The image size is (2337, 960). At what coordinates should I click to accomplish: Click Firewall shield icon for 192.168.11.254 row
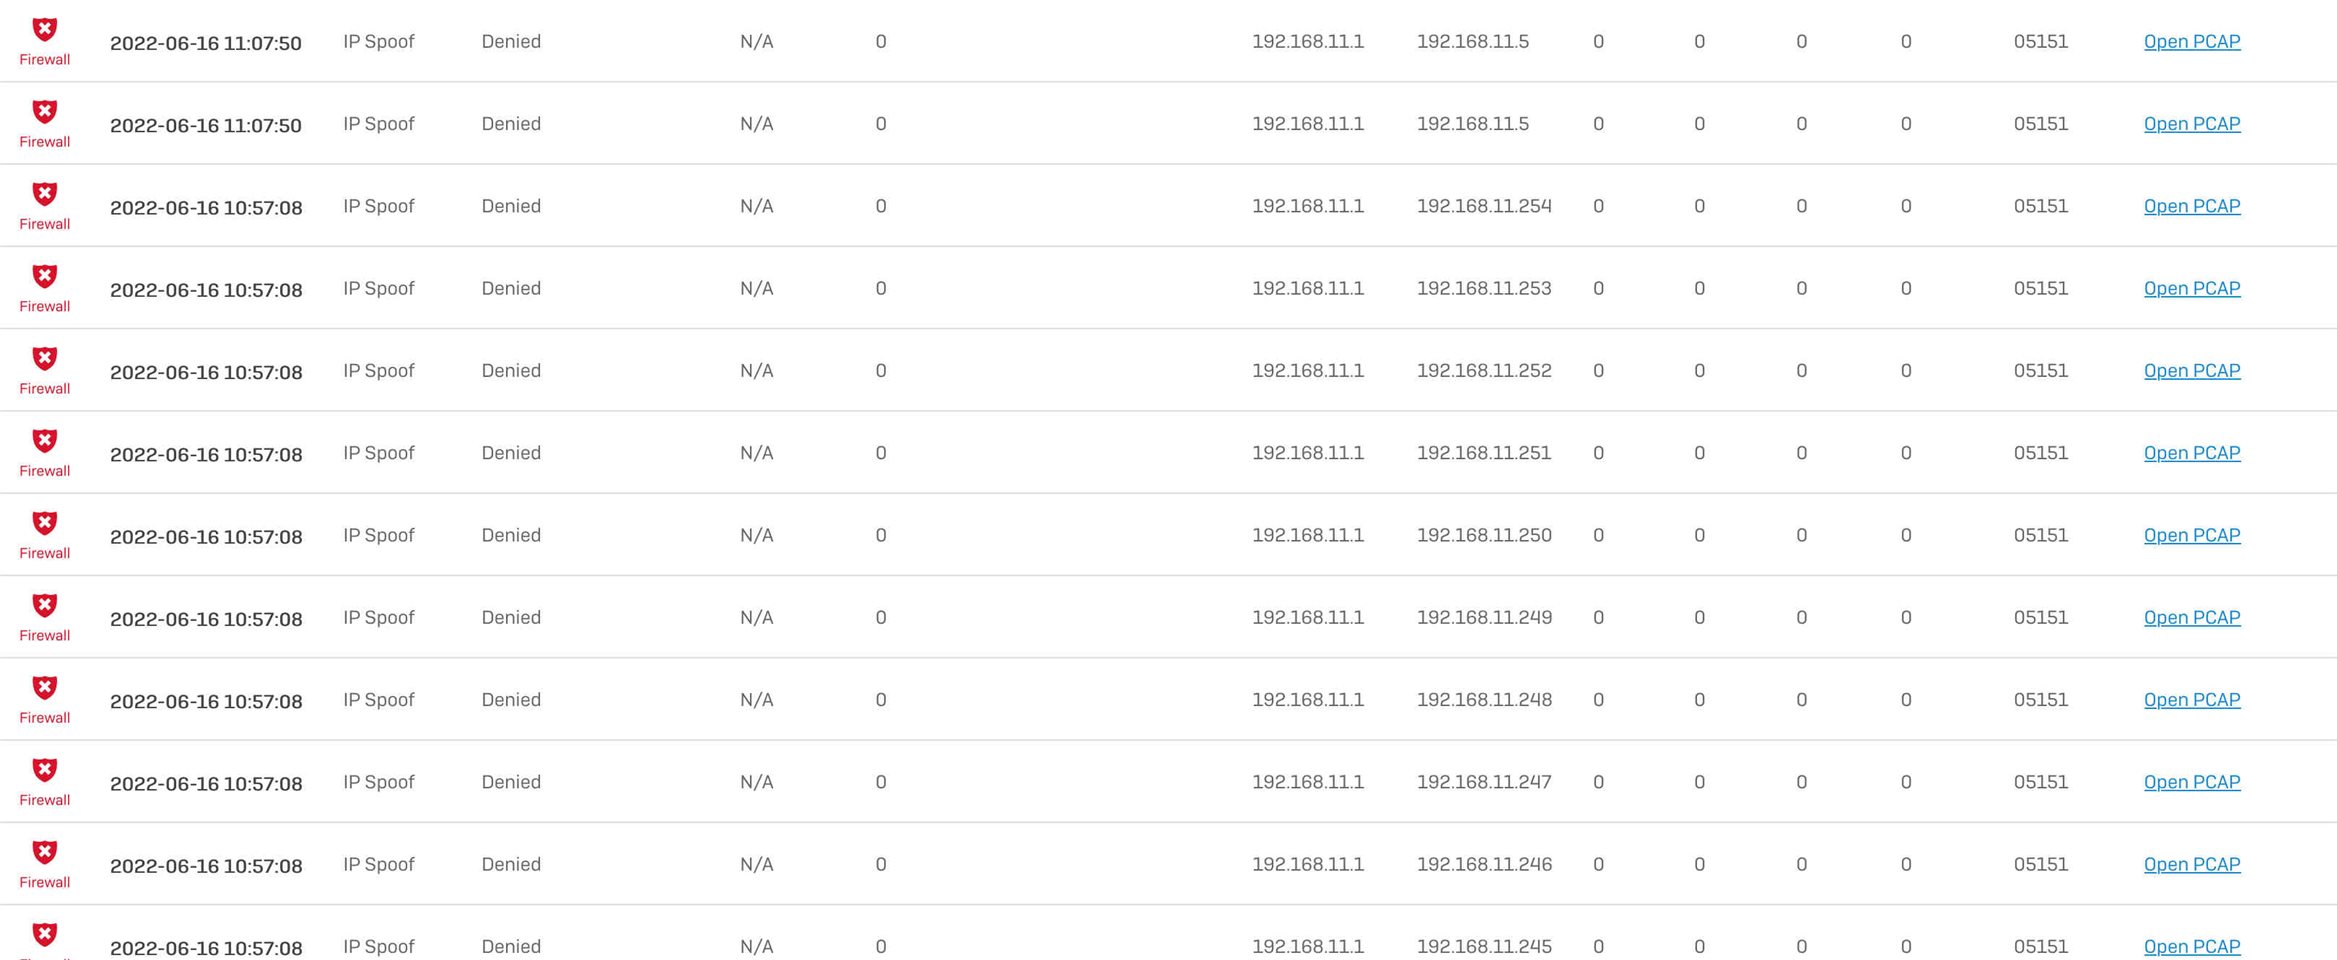(x=45, y=194)
